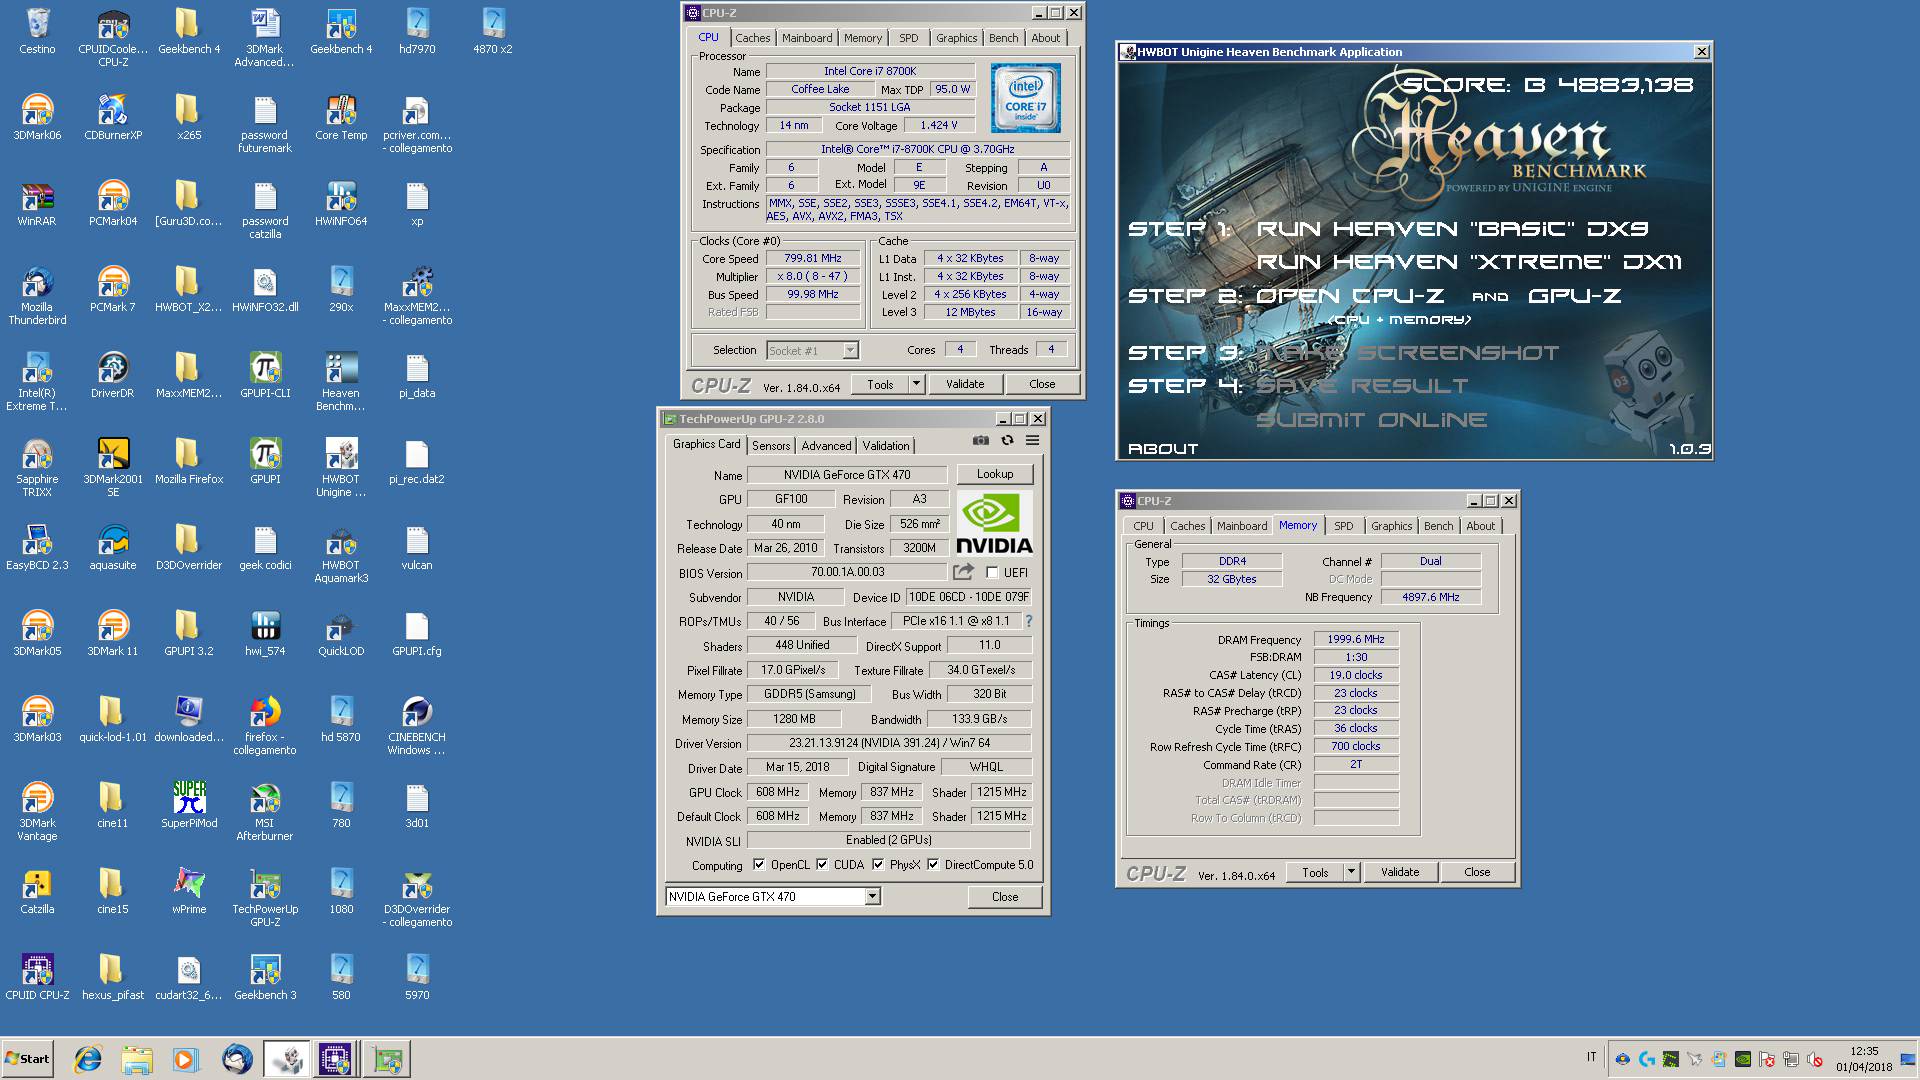The height and width of the screenshot is (1080, 1920).
Task: Click RUN HEAVEN "XTREME" DX11
Action: 1469,262
